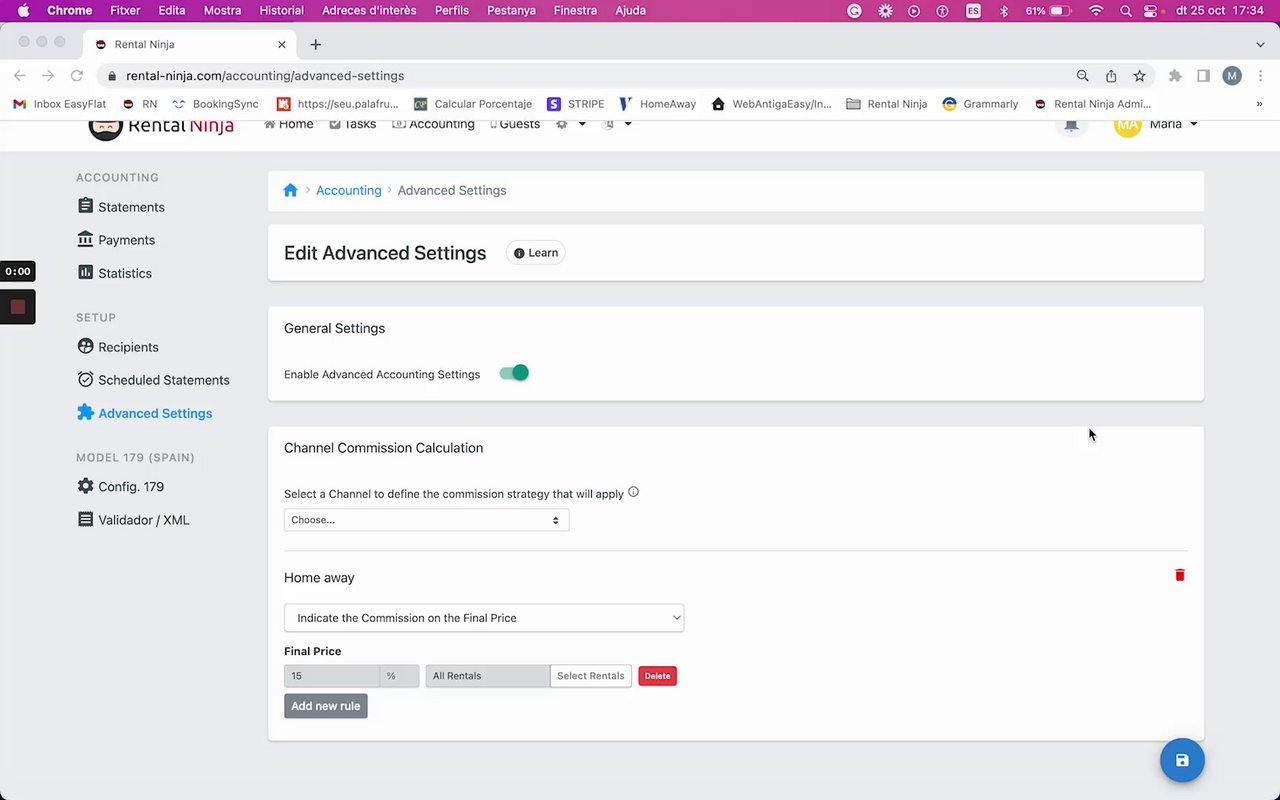Show more bookmarks chevron
1280x800 pixels.
click(1259, 104)
